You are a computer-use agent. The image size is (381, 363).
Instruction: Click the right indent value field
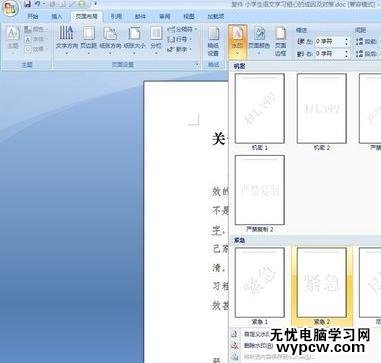pos(329,53)
